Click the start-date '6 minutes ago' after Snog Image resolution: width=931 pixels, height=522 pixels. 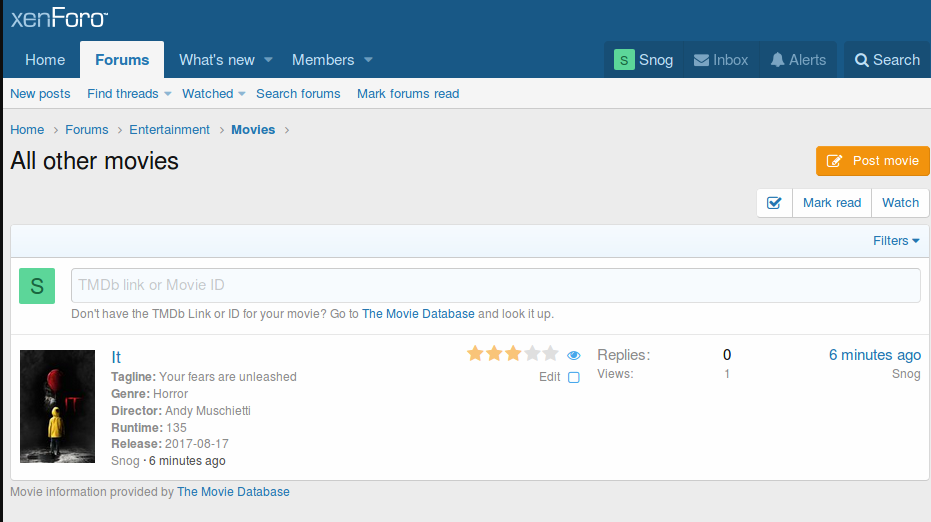[187, 461]
